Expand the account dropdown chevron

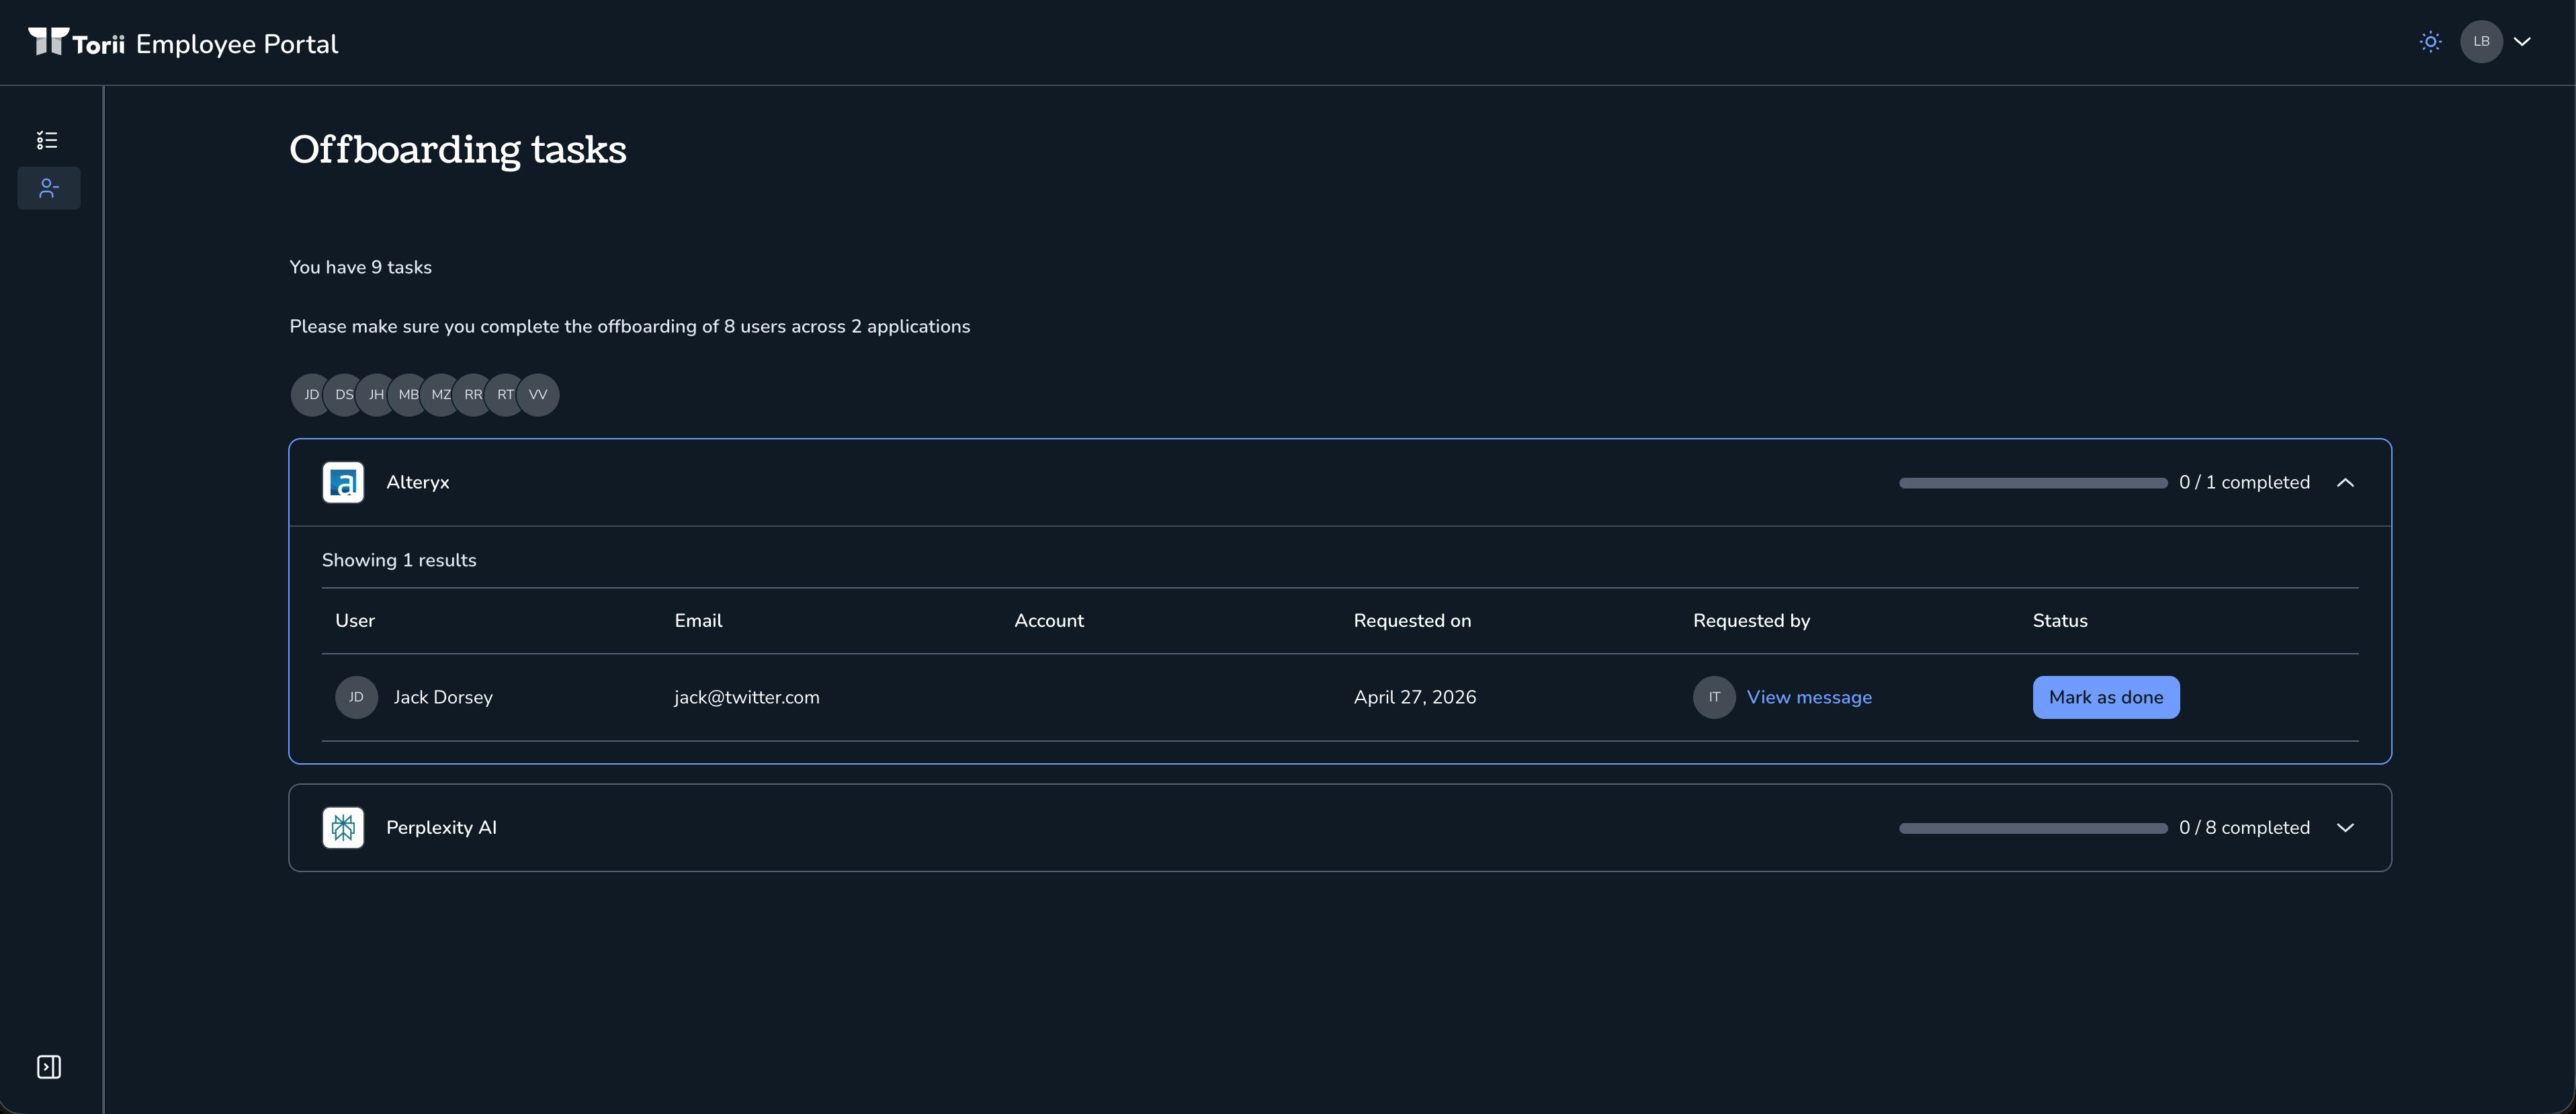pyautogui.click(x=2522, y=42)
